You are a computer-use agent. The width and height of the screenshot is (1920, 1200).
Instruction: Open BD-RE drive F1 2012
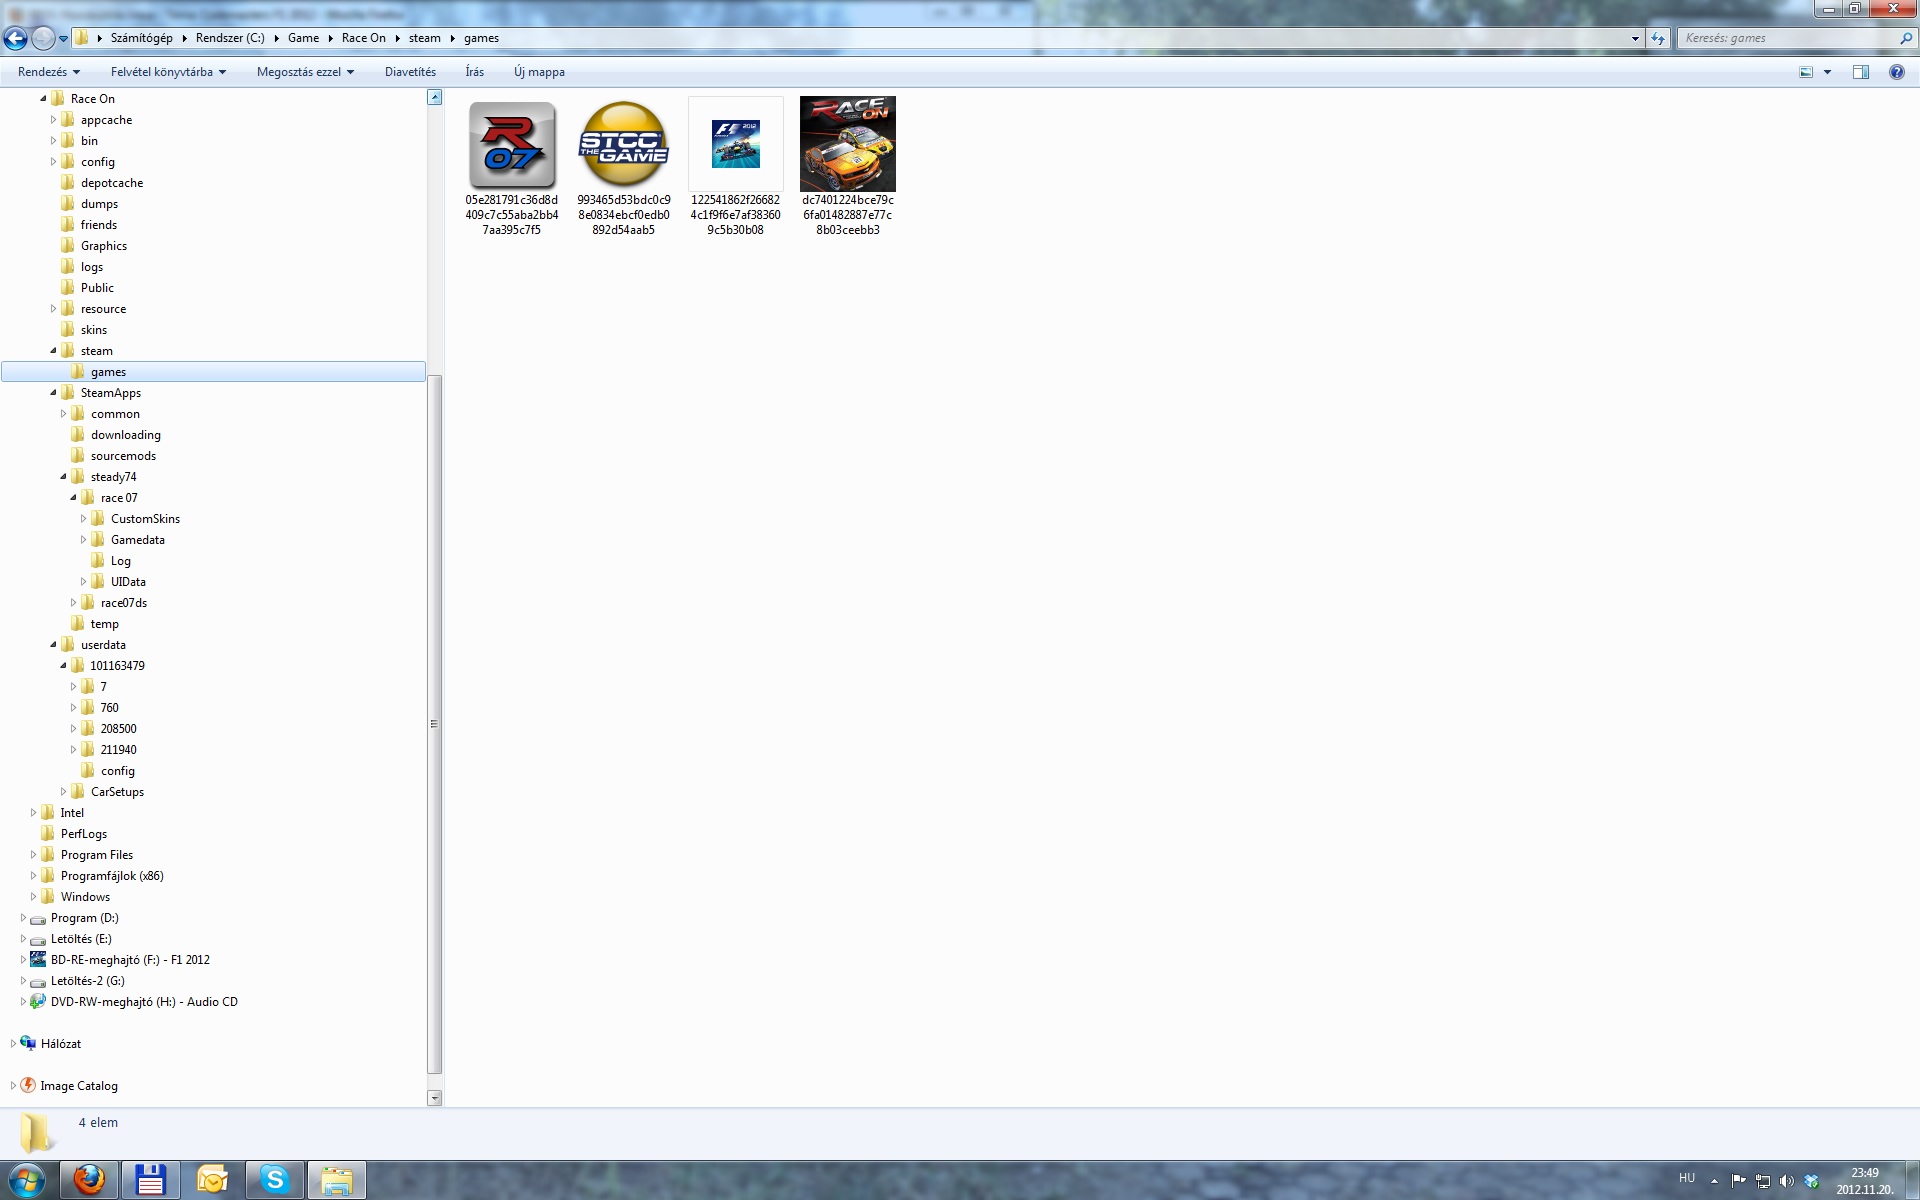click(130, 959)
